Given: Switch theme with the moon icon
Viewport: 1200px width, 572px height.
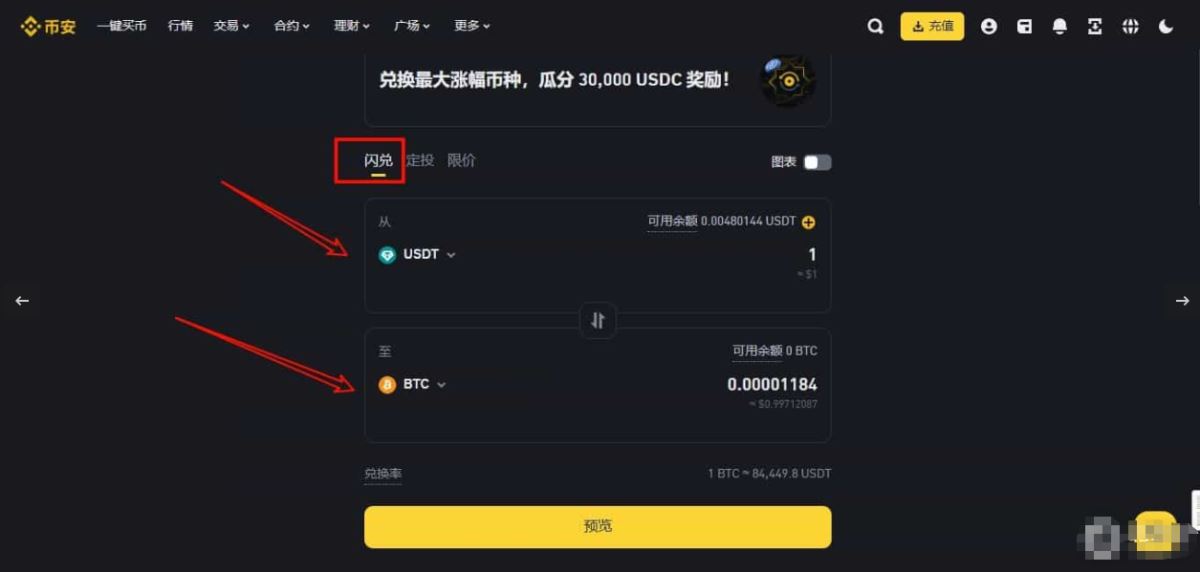Looking at the screenshot, I should (x=1166, y=27).
